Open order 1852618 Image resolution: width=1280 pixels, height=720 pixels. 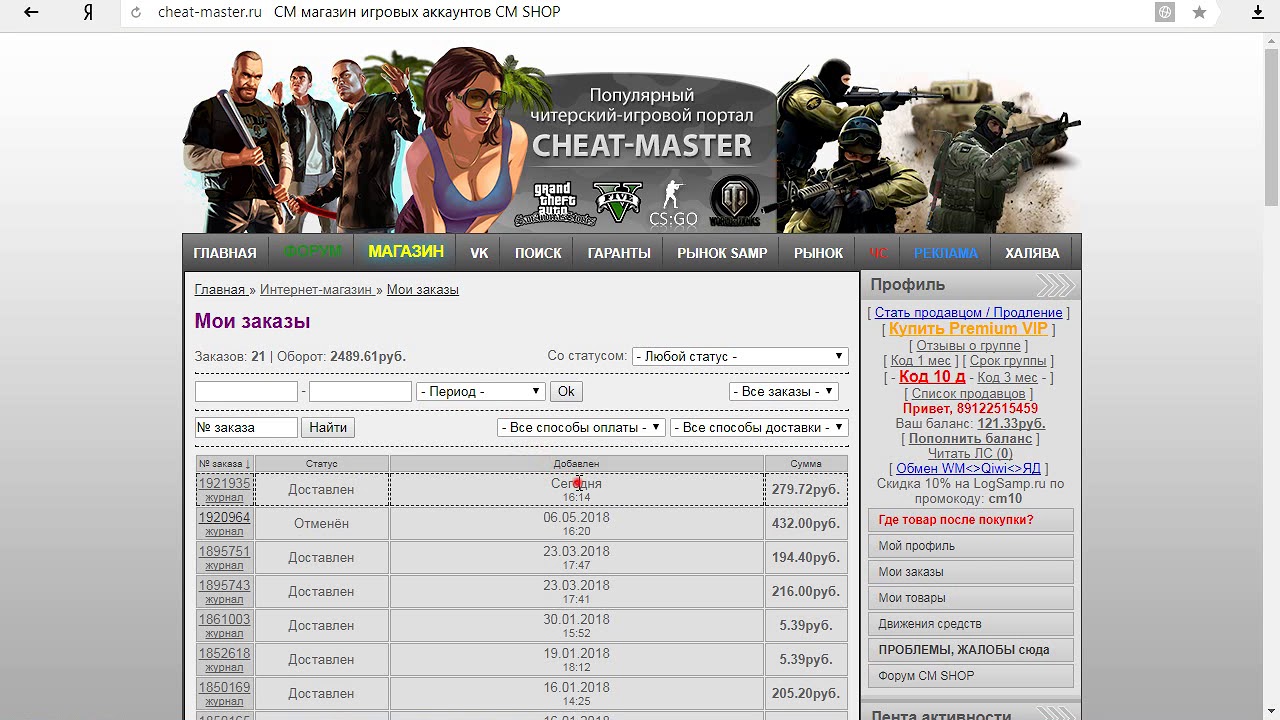pyautogui.click(x=224, y=653)
